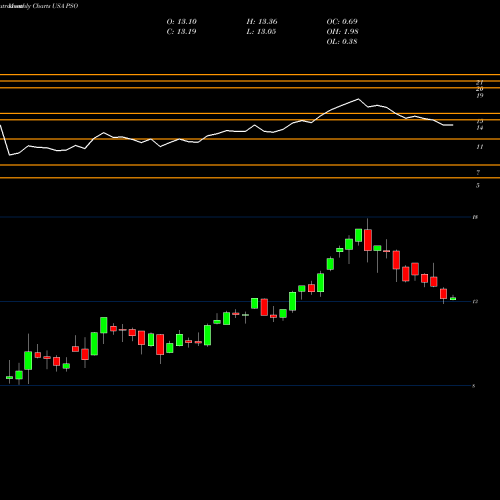Click the 12 price axis label
Viewport: 500px width, 500px height.
[475, 302]
